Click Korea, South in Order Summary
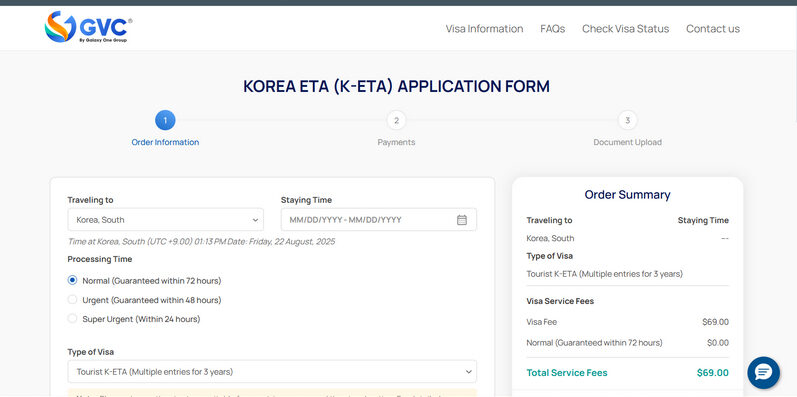The image size is (797, 397). [x=550, y=238]
